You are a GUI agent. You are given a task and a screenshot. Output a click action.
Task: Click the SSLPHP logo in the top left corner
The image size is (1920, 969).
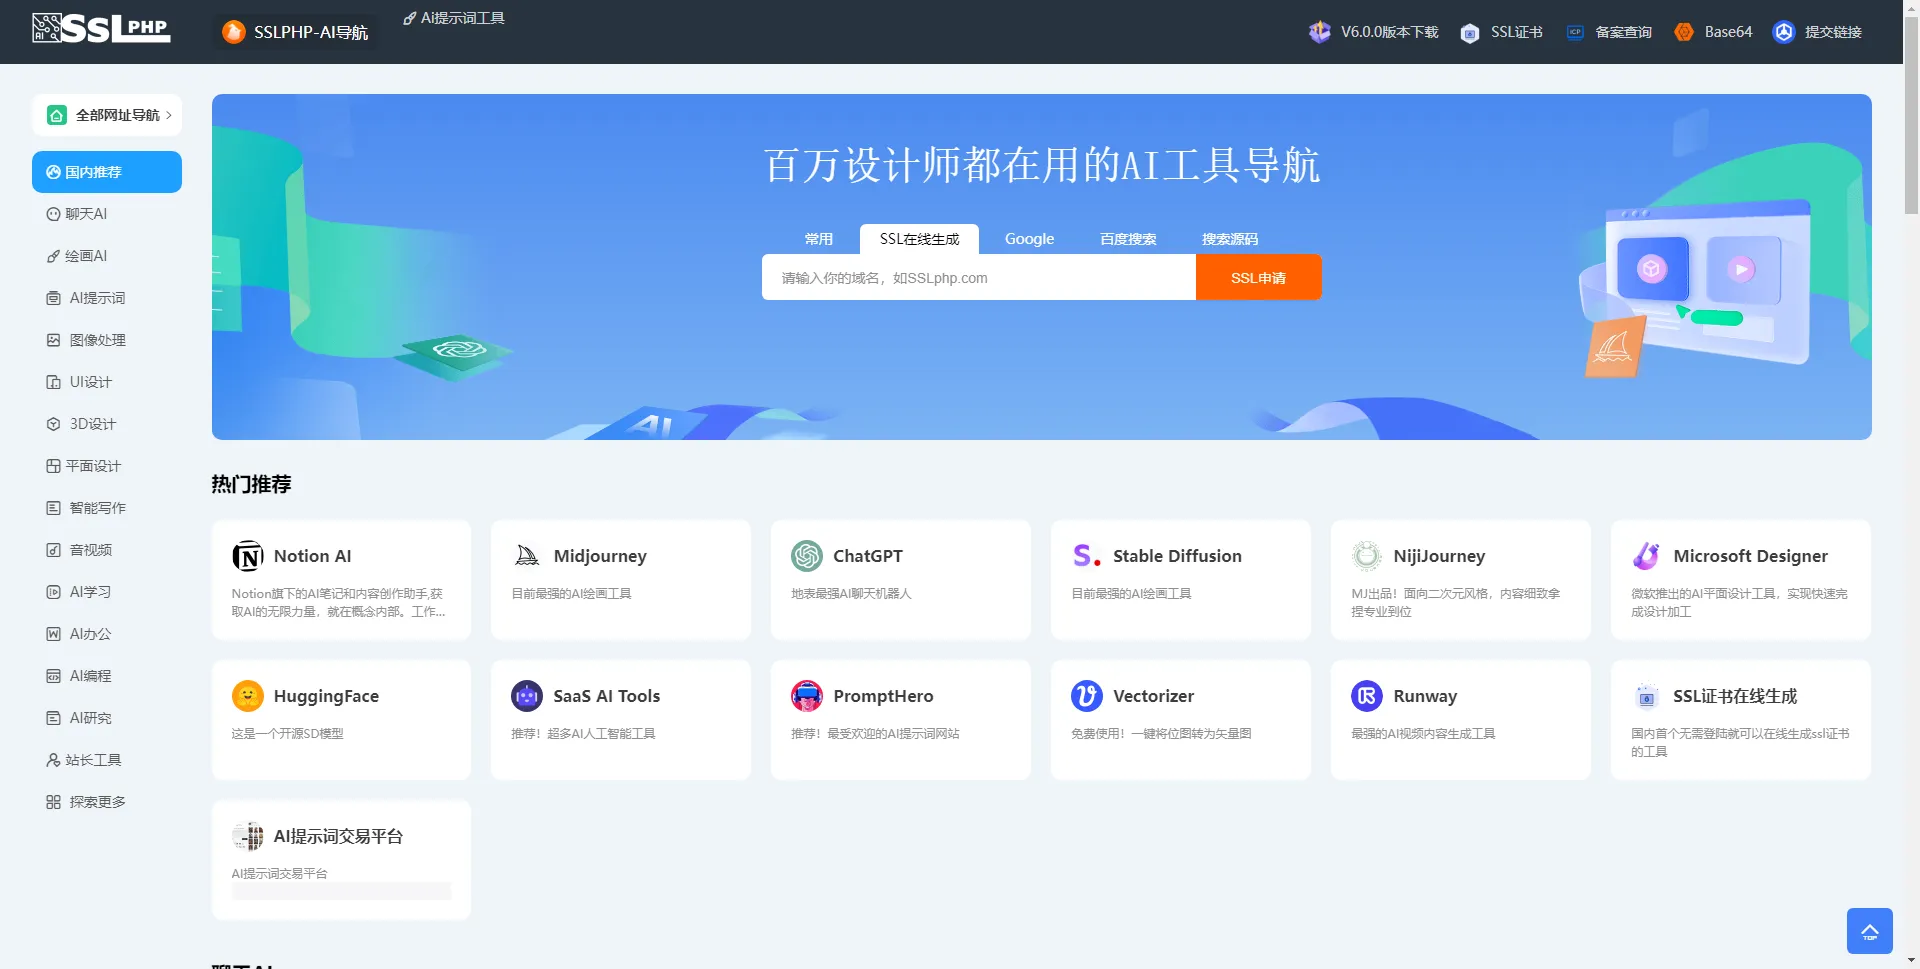[100, 29]
